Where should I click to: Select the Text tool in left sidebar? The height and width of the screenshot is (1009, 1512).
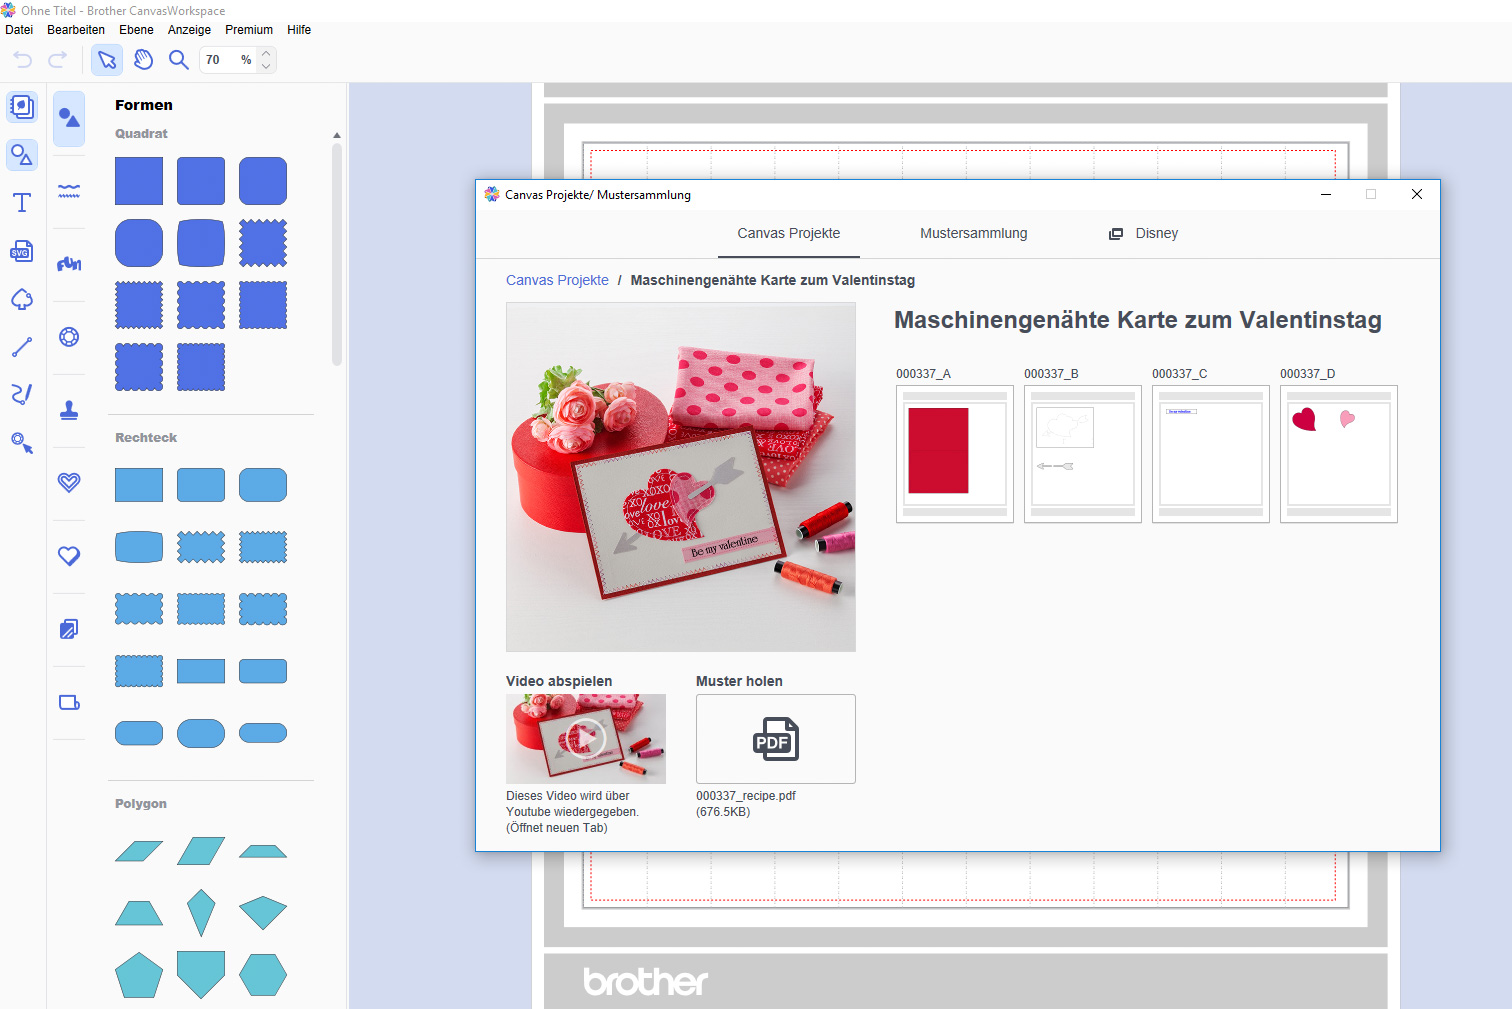point(21,203)
